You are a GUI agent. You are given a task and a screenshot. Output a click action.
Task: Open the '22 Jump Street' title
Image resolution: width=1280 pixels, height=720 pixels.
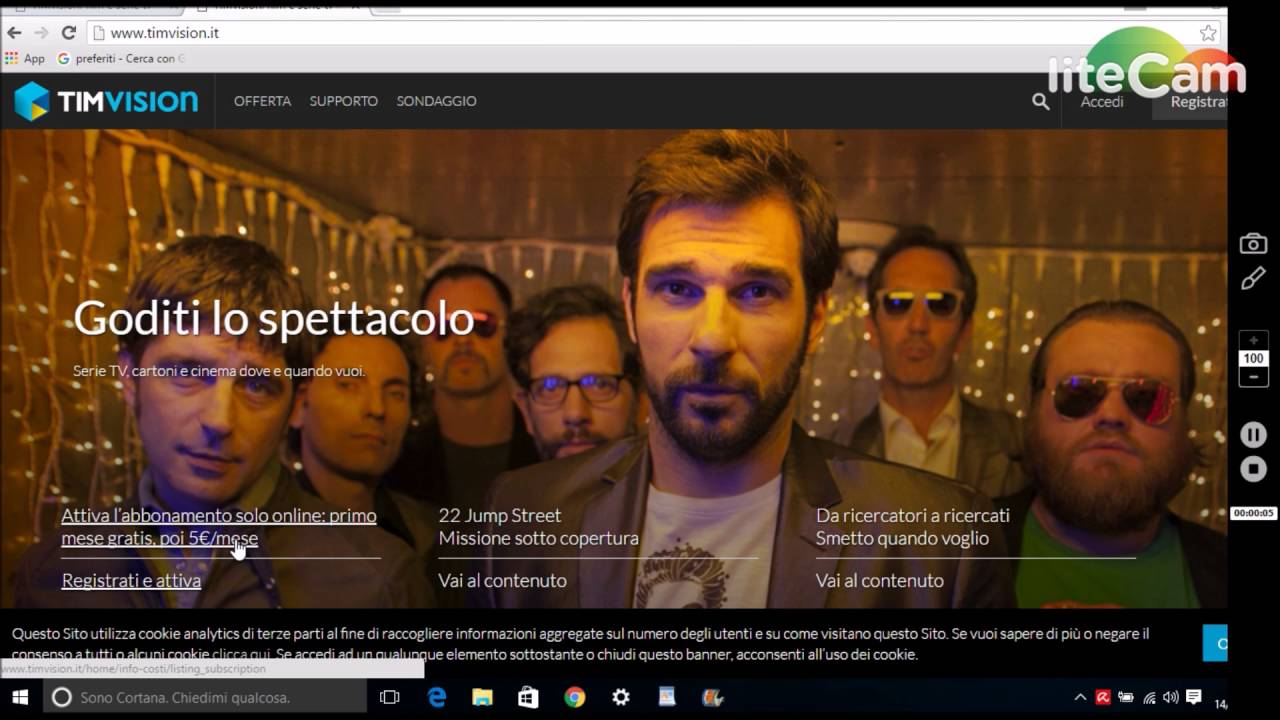click(500, 515)
